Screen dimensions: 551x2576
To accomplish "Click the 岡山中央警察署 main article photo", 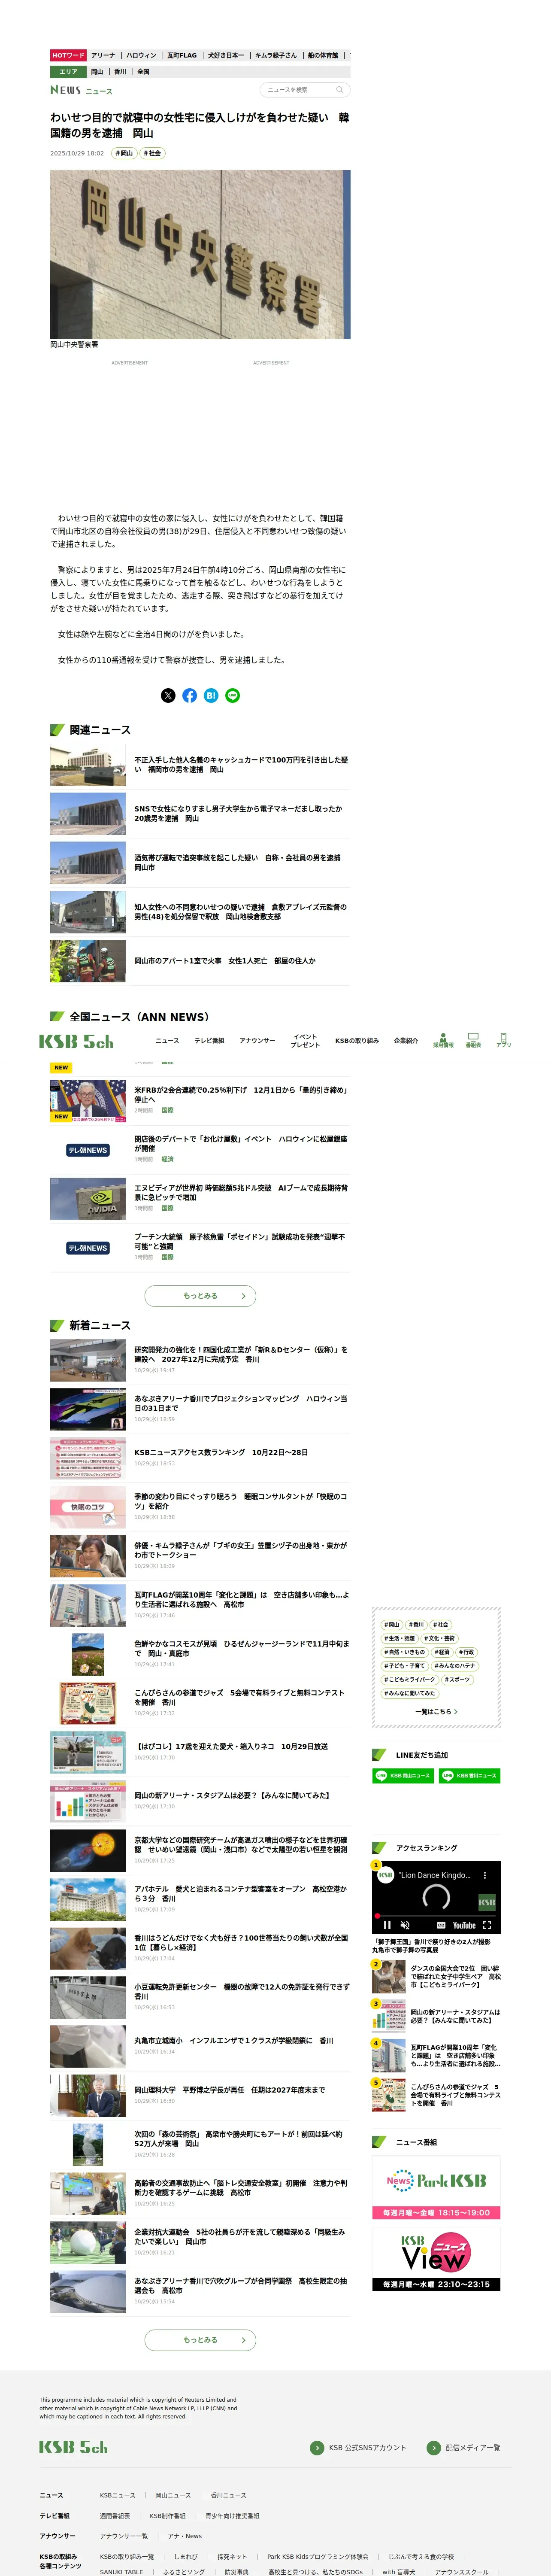I will coord(200,254).
